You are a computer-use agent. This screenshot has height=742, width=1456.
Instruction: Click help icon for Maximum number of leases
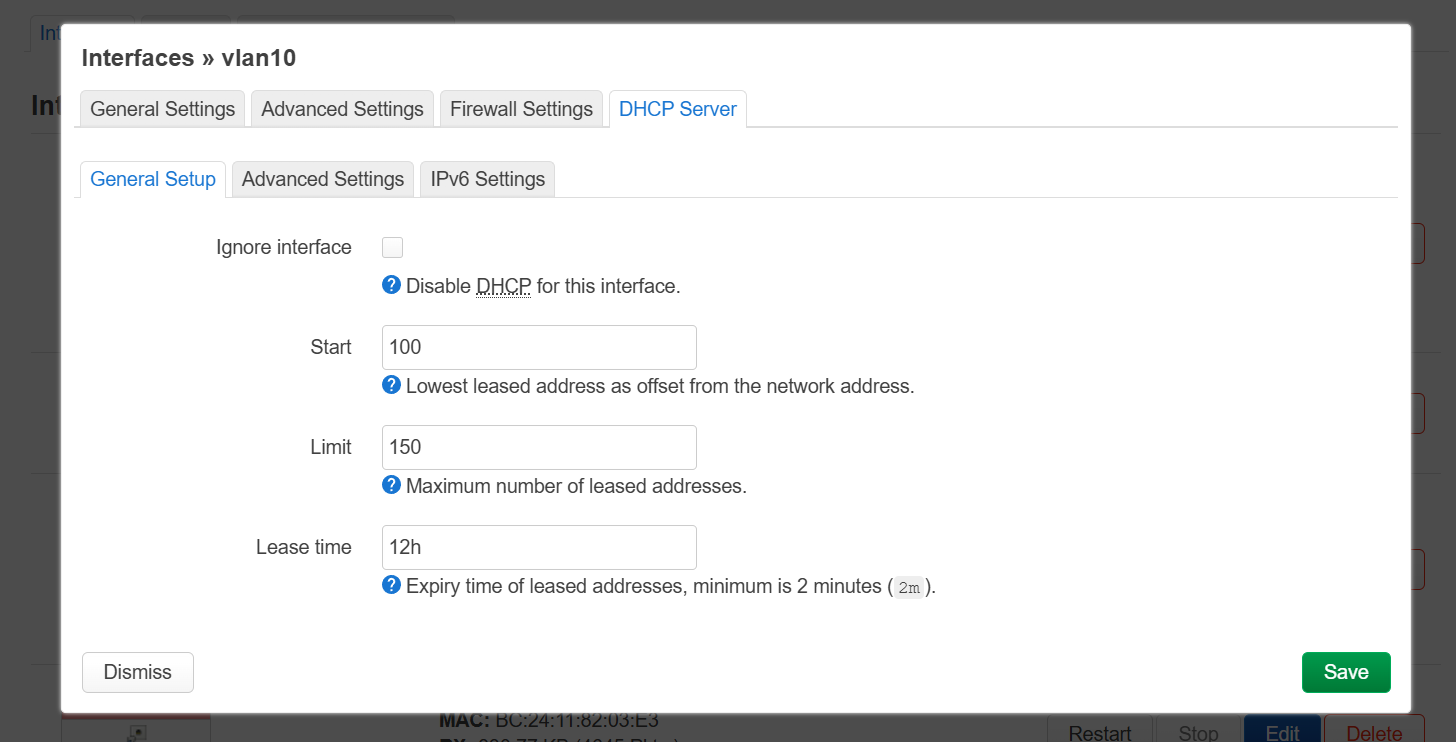click(392, 486)
